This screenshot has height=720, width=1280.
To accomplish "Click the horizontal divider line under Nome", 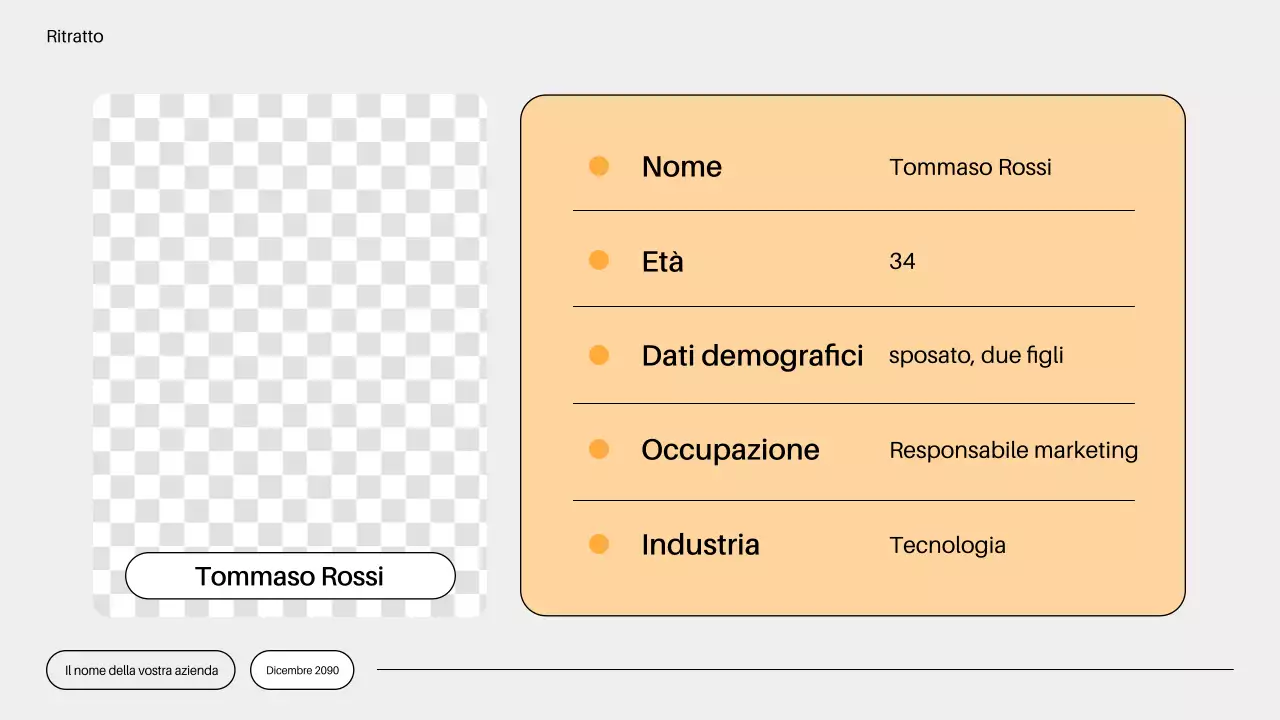I will pos(853,211).
